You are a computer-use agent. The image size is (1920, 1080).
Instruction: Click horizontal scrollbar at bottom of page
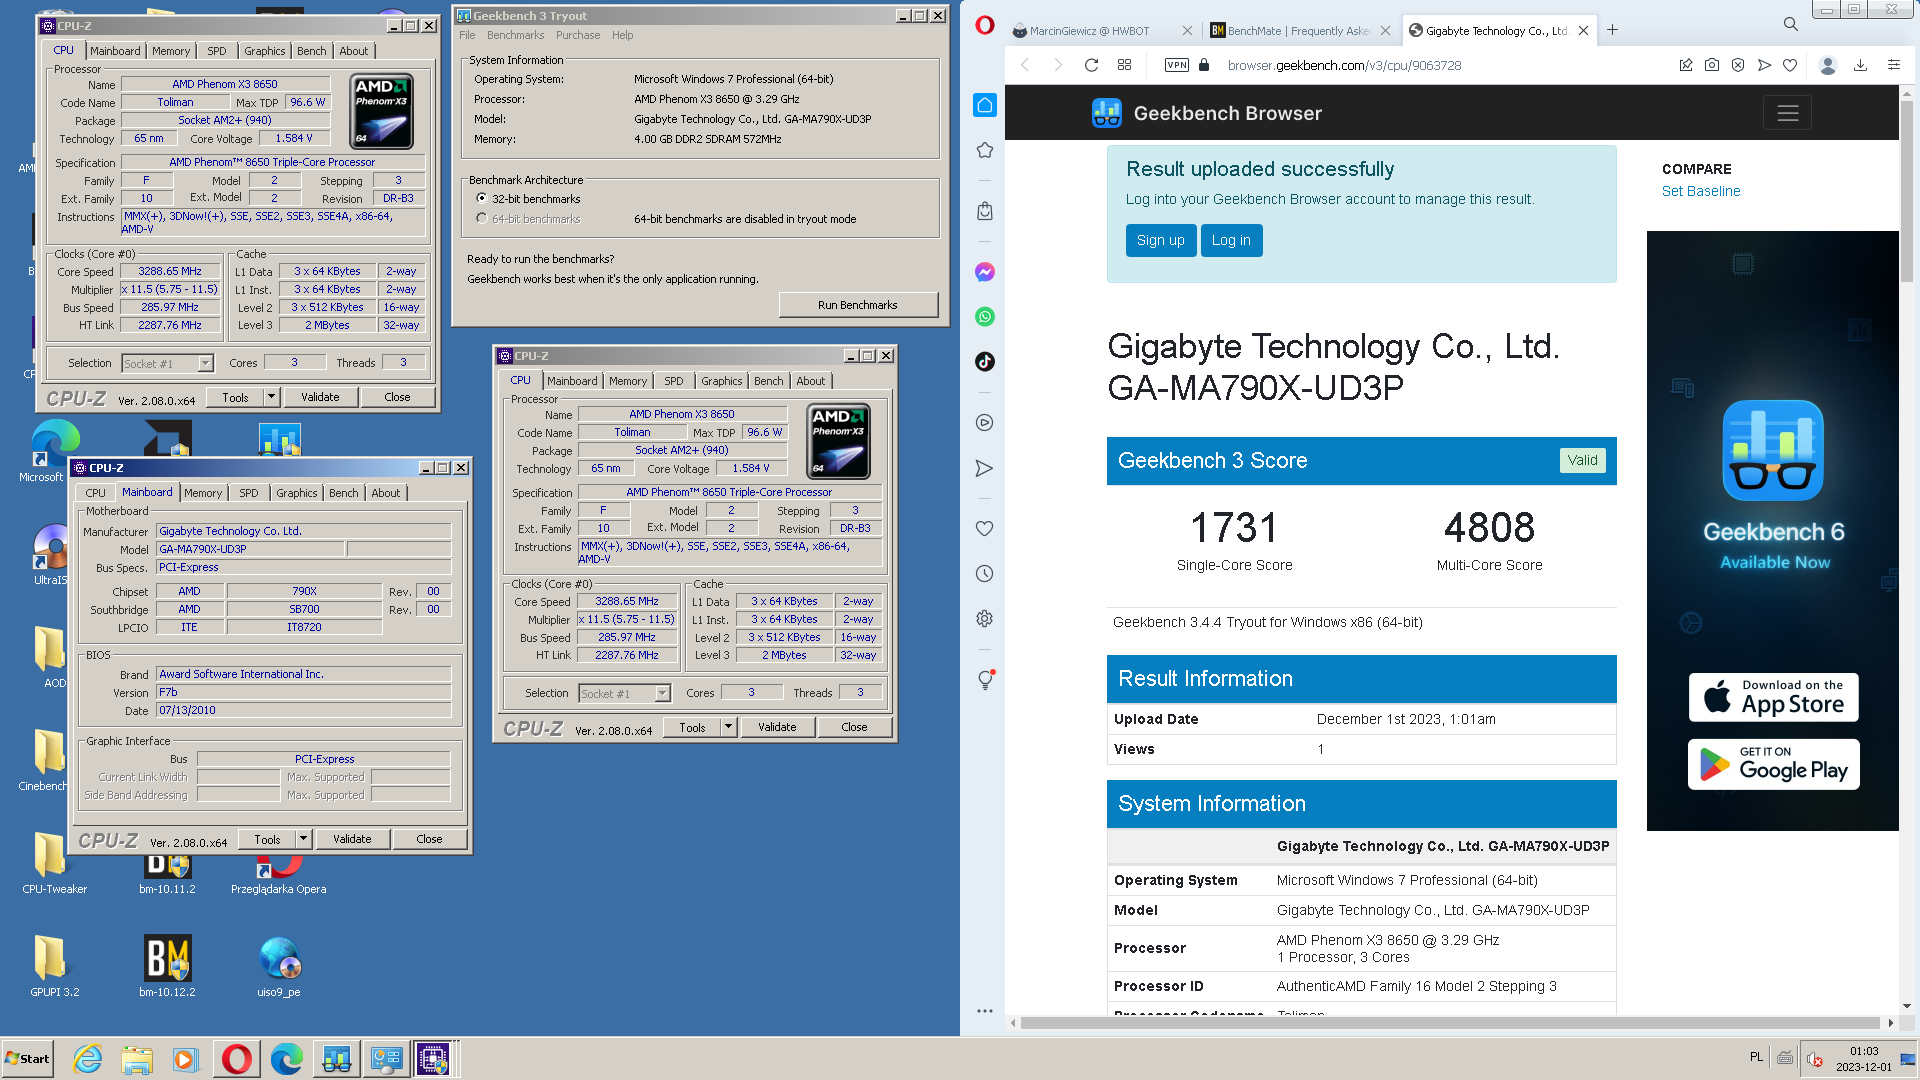[1450, 1023]
